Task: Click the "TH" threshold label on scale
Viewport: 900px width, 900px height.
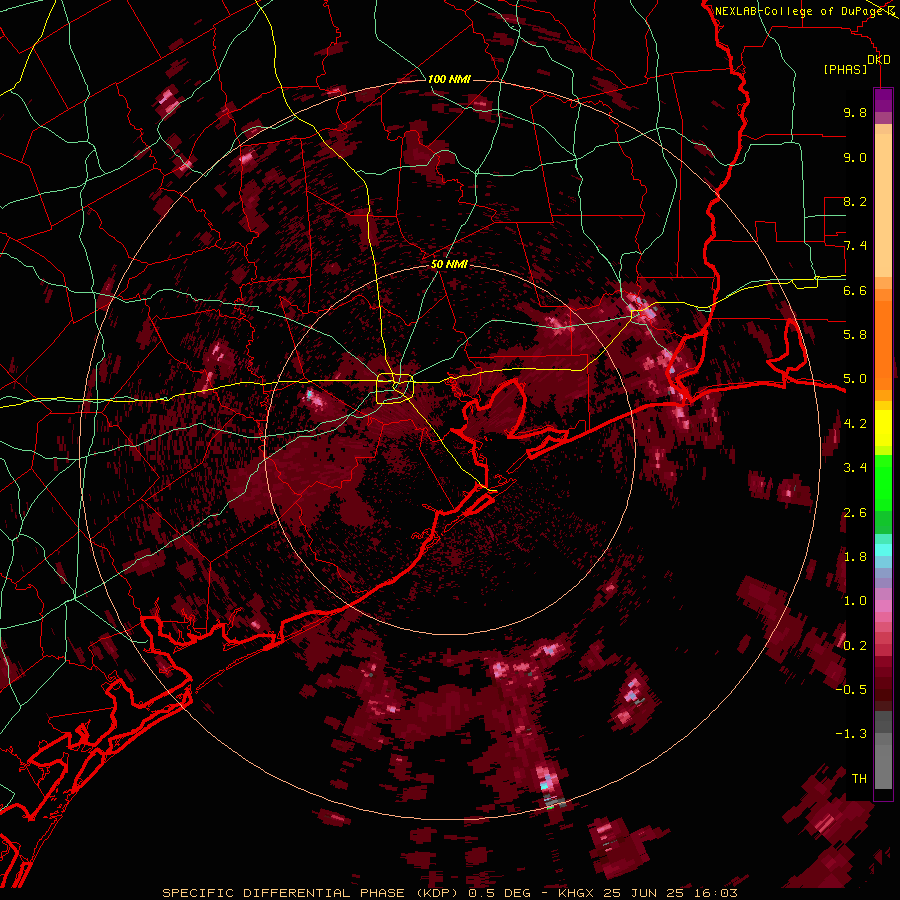Action: click(859, 779)
